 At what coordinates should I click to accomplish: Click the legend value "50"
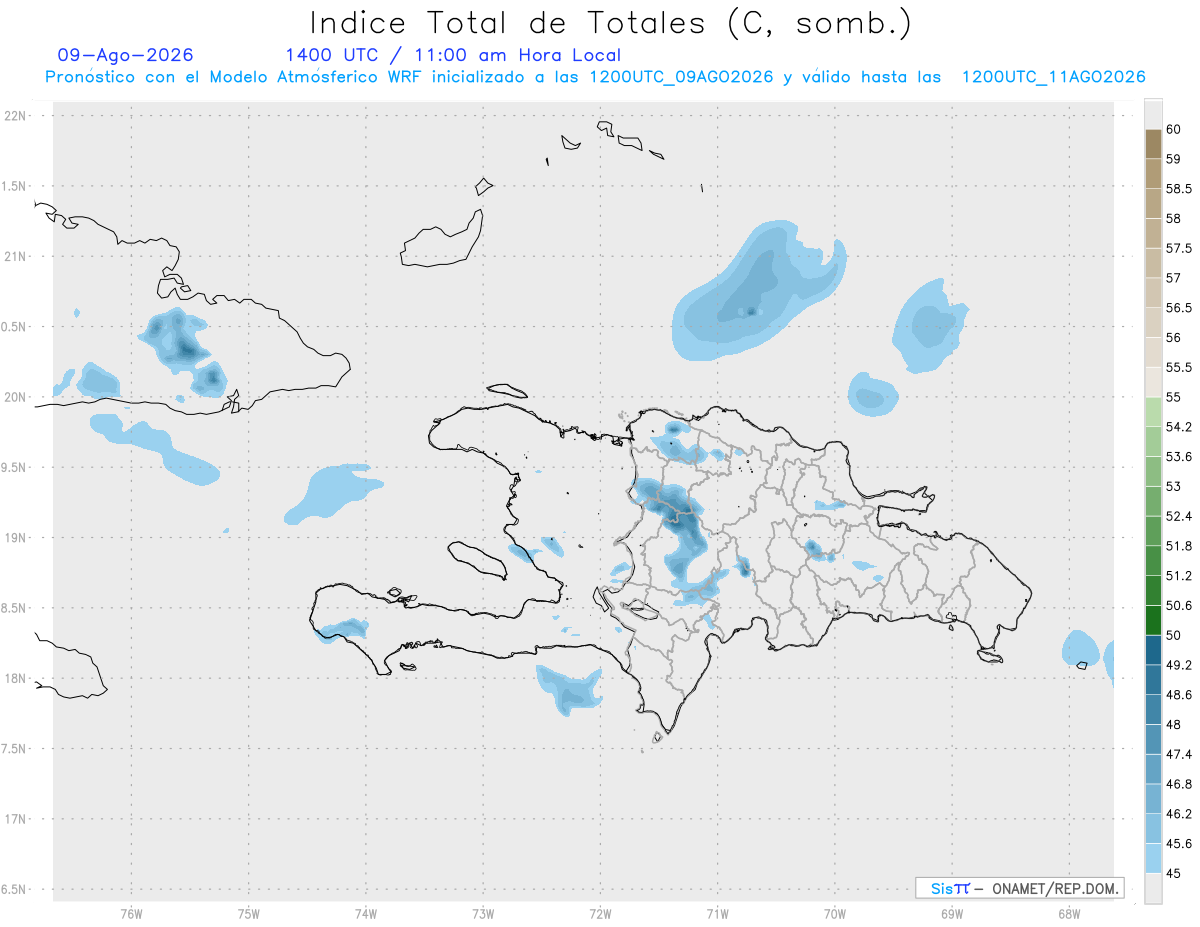click(x=1173, y=635)
